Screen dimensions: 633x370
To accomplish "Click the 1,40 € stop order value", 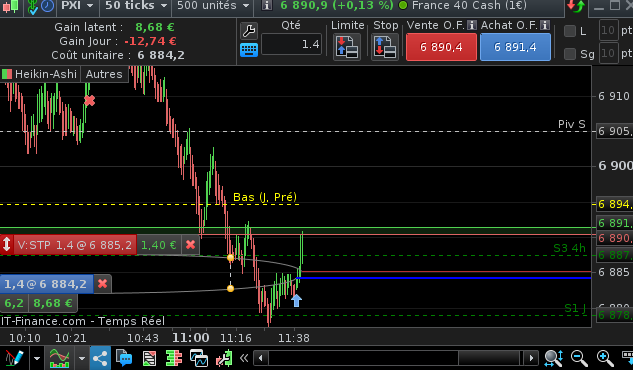I will [159, 245].
